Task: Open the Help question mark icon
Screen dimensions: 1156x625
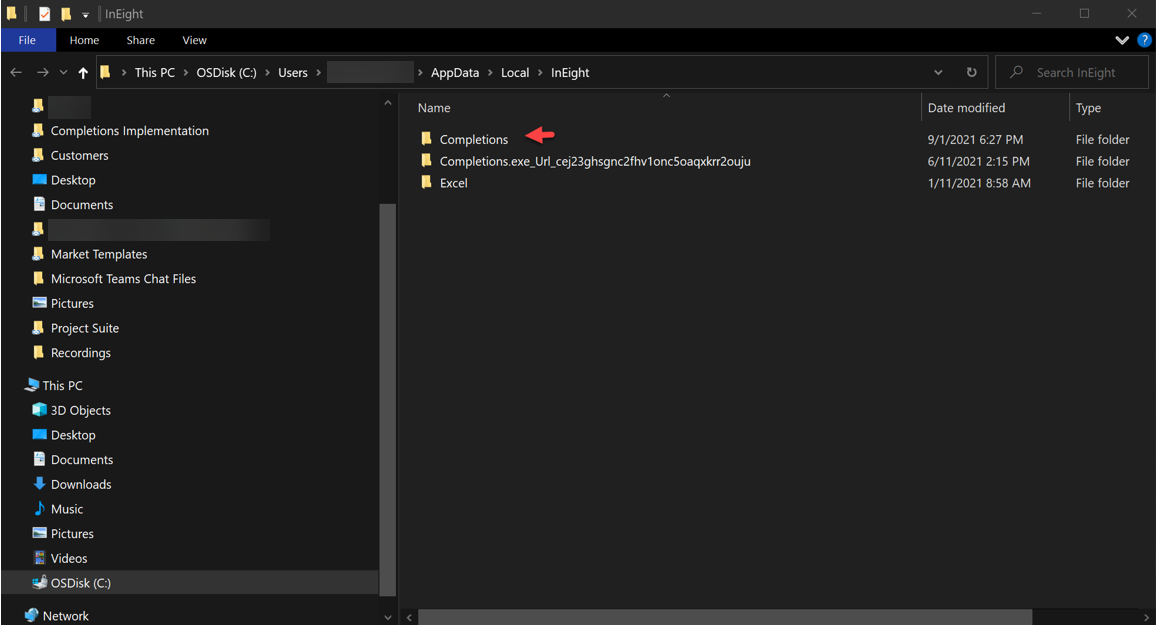Action: (1144, 40)
